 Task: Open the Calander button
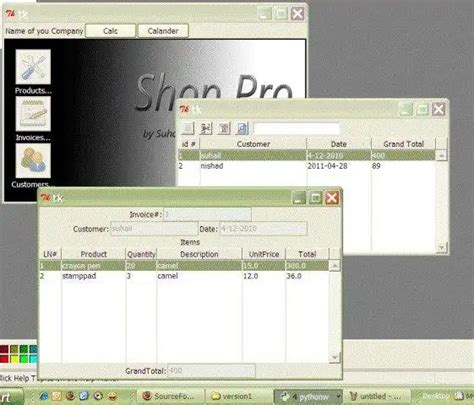(x=163, y=31)
